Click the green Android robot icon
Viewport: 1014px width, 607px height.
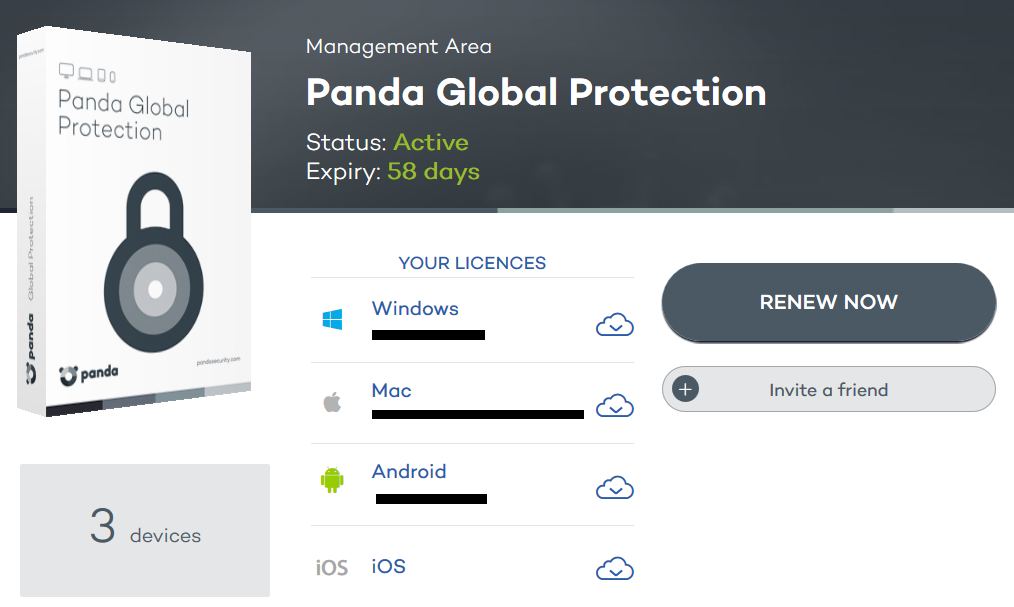334,480
